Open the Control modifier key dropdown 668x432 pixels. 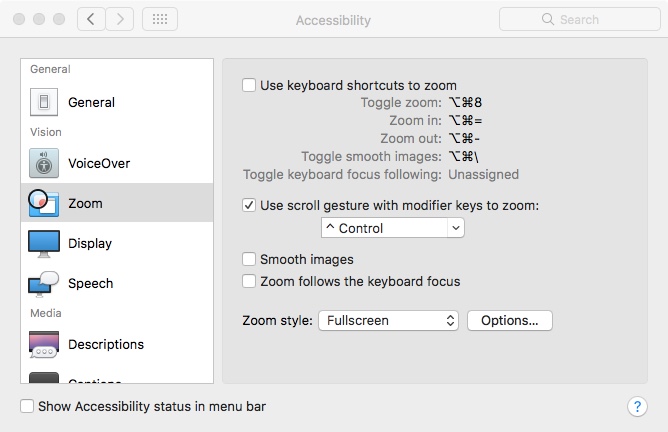pyautogui.click(x=392, y=228)
